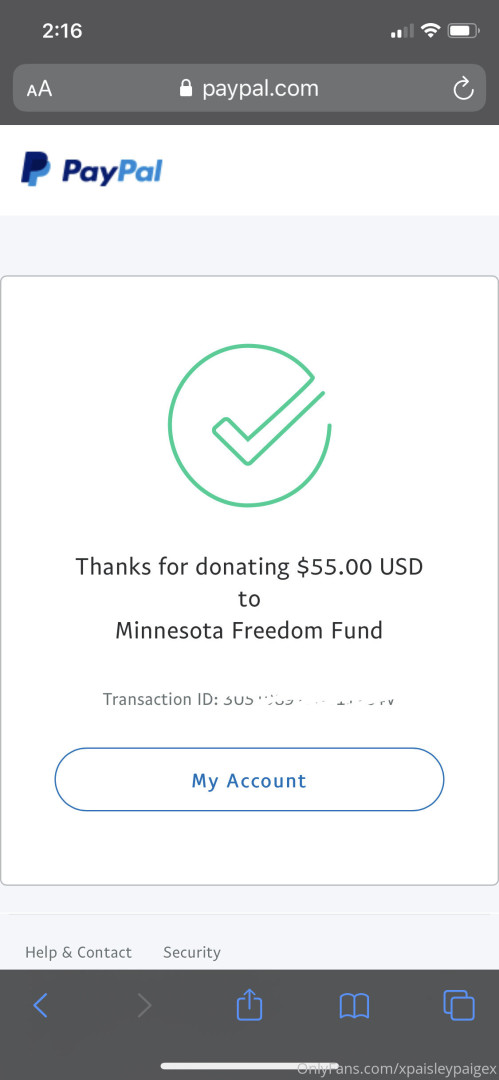
Task: Tap the cellular signal bars icon
Action: (403, 31)
